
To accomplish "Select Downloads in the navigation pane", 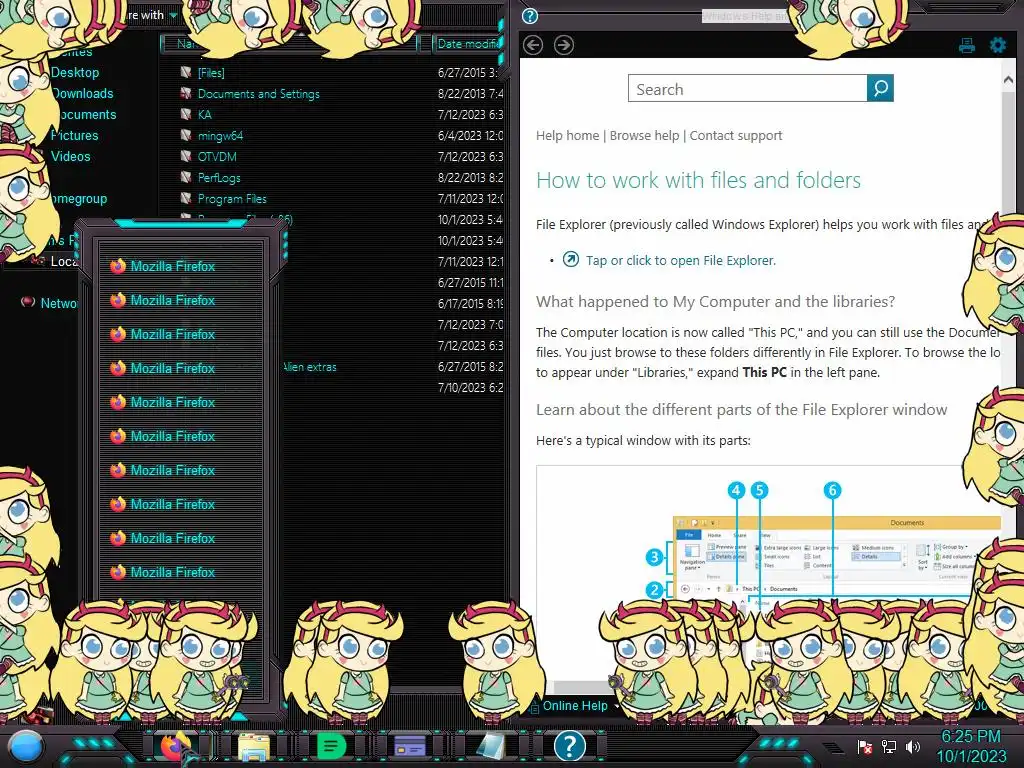I will (x=82, y=93).
